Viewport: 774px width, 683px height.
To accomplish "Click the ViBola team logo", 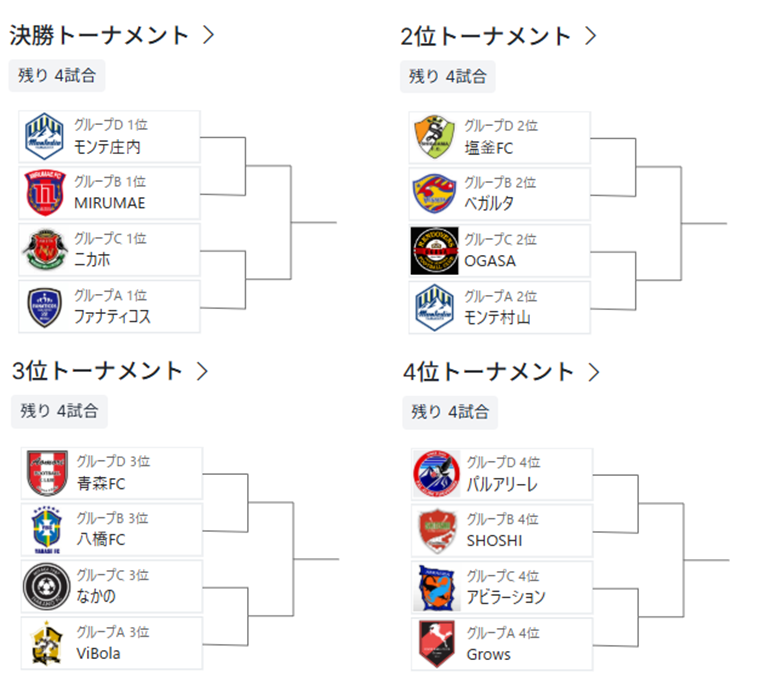I will click(x=46, y=643).
